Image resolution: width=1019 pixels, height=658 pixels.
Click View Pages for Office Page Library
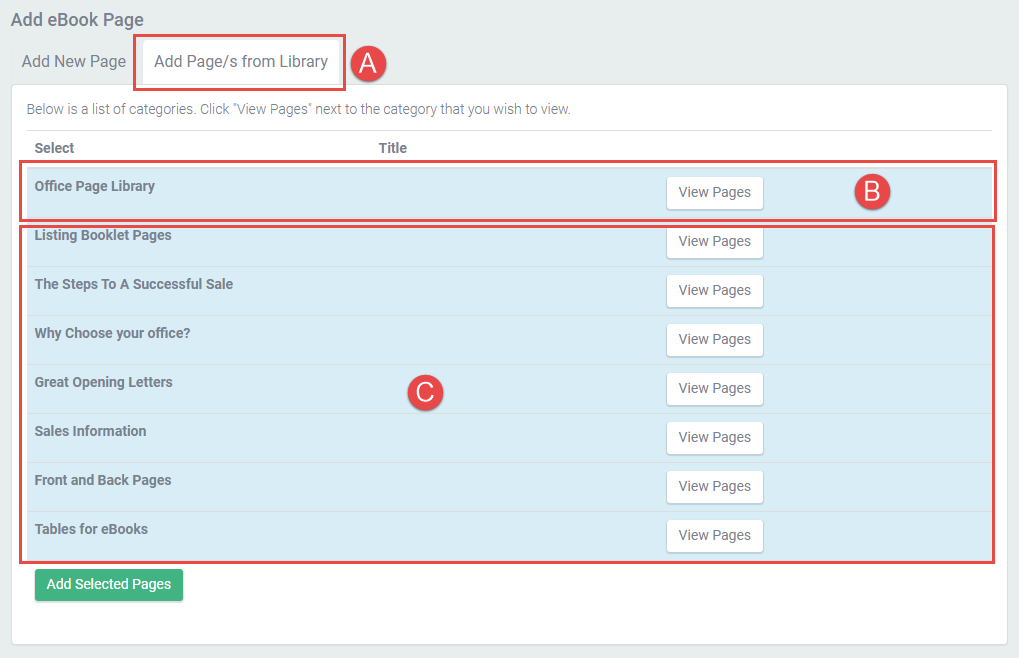[x=714, y=193]
